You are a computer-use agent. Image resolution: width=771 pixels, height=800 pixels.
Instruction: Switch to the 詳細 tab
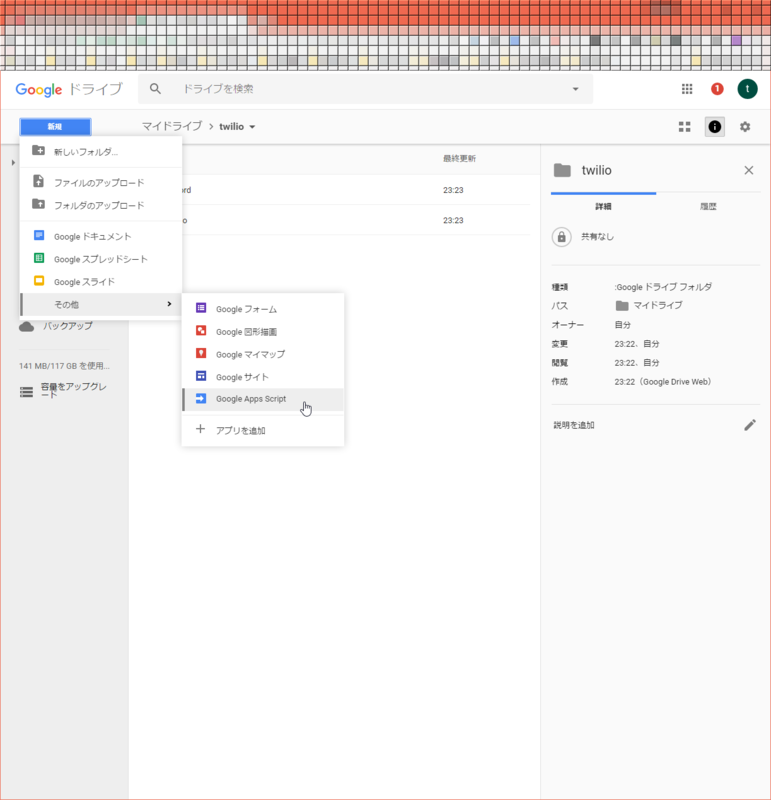point(603,206)
